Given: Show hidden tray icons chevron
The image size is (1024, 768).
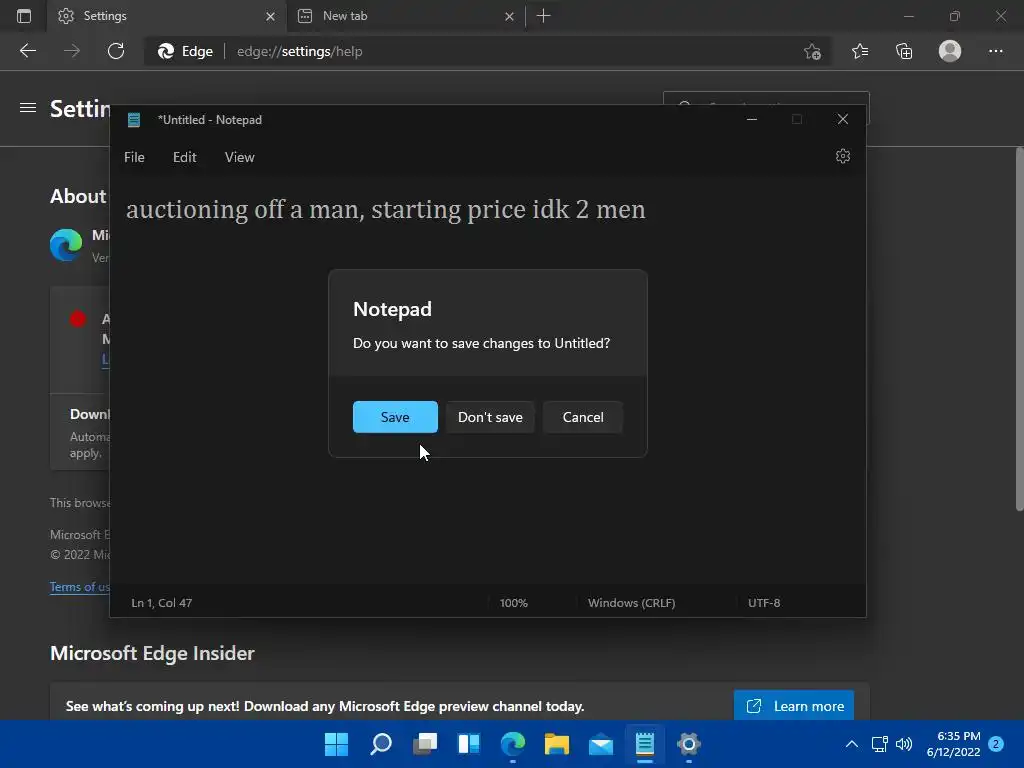Looking at the screenshot, I should (852, 744).
